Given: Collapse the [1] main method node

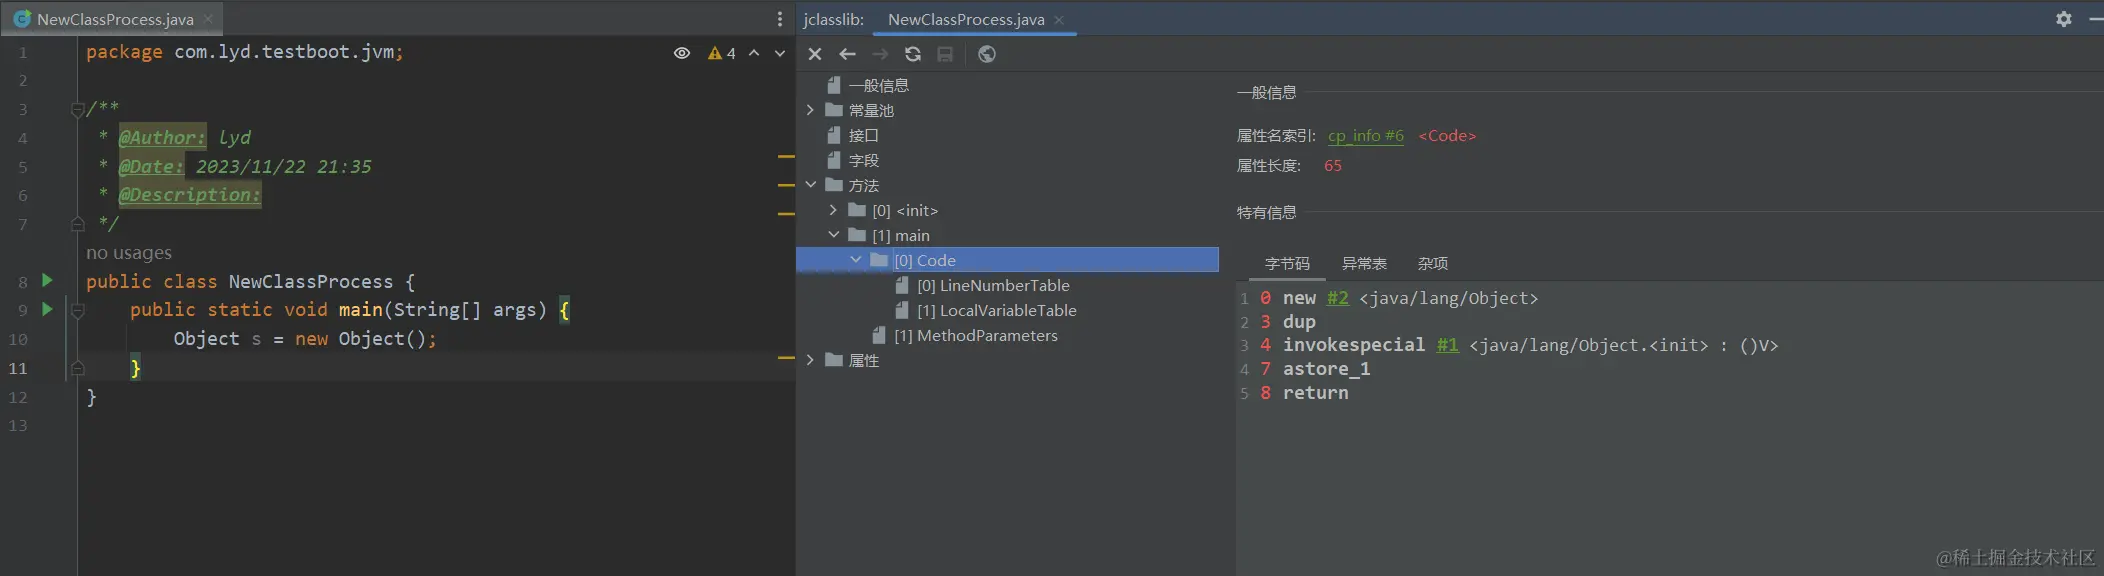Looking at the screenshot, I should coord(833,235).
